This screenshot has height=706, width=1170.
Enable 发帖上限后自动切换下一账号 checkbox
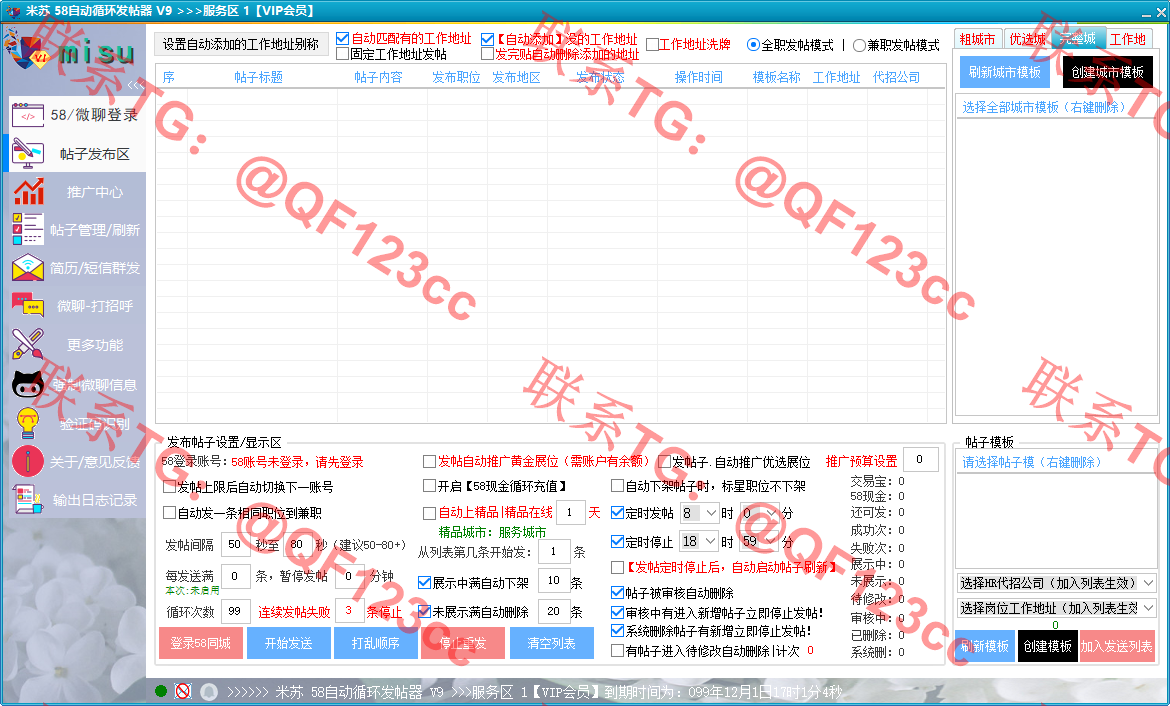point(169,487)
